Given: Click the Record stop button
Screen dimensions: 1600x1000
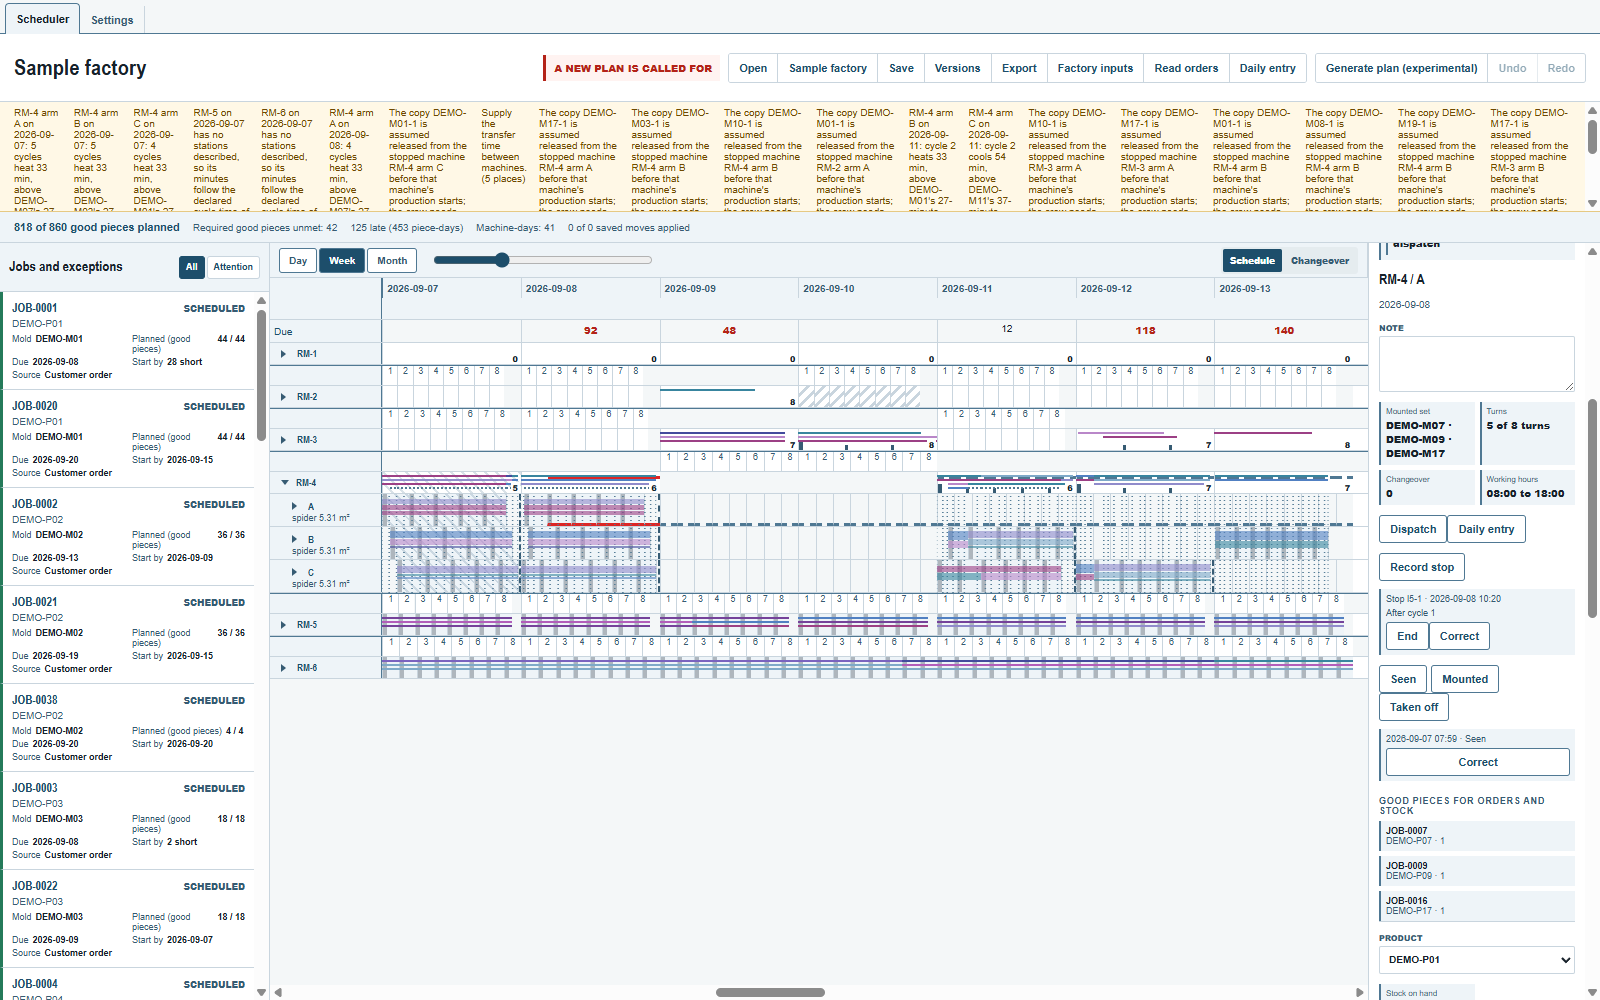Looking at the screenshot, I should [1422, 567].
